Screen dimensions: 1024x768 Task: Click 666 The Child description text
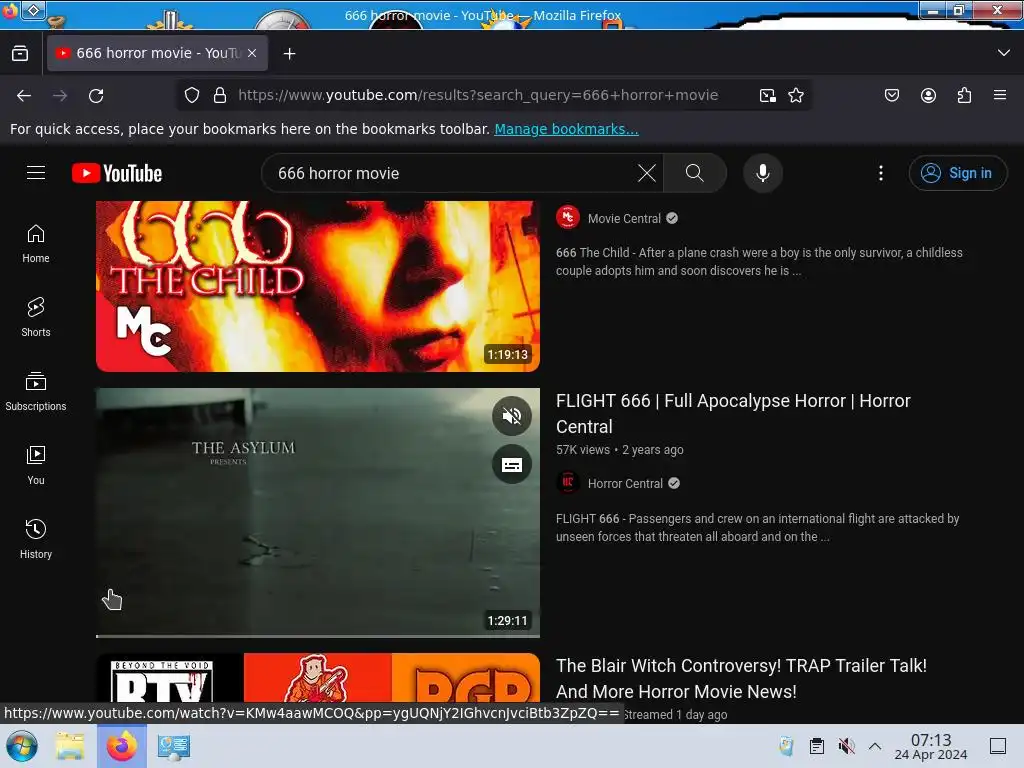pos(759,261)
